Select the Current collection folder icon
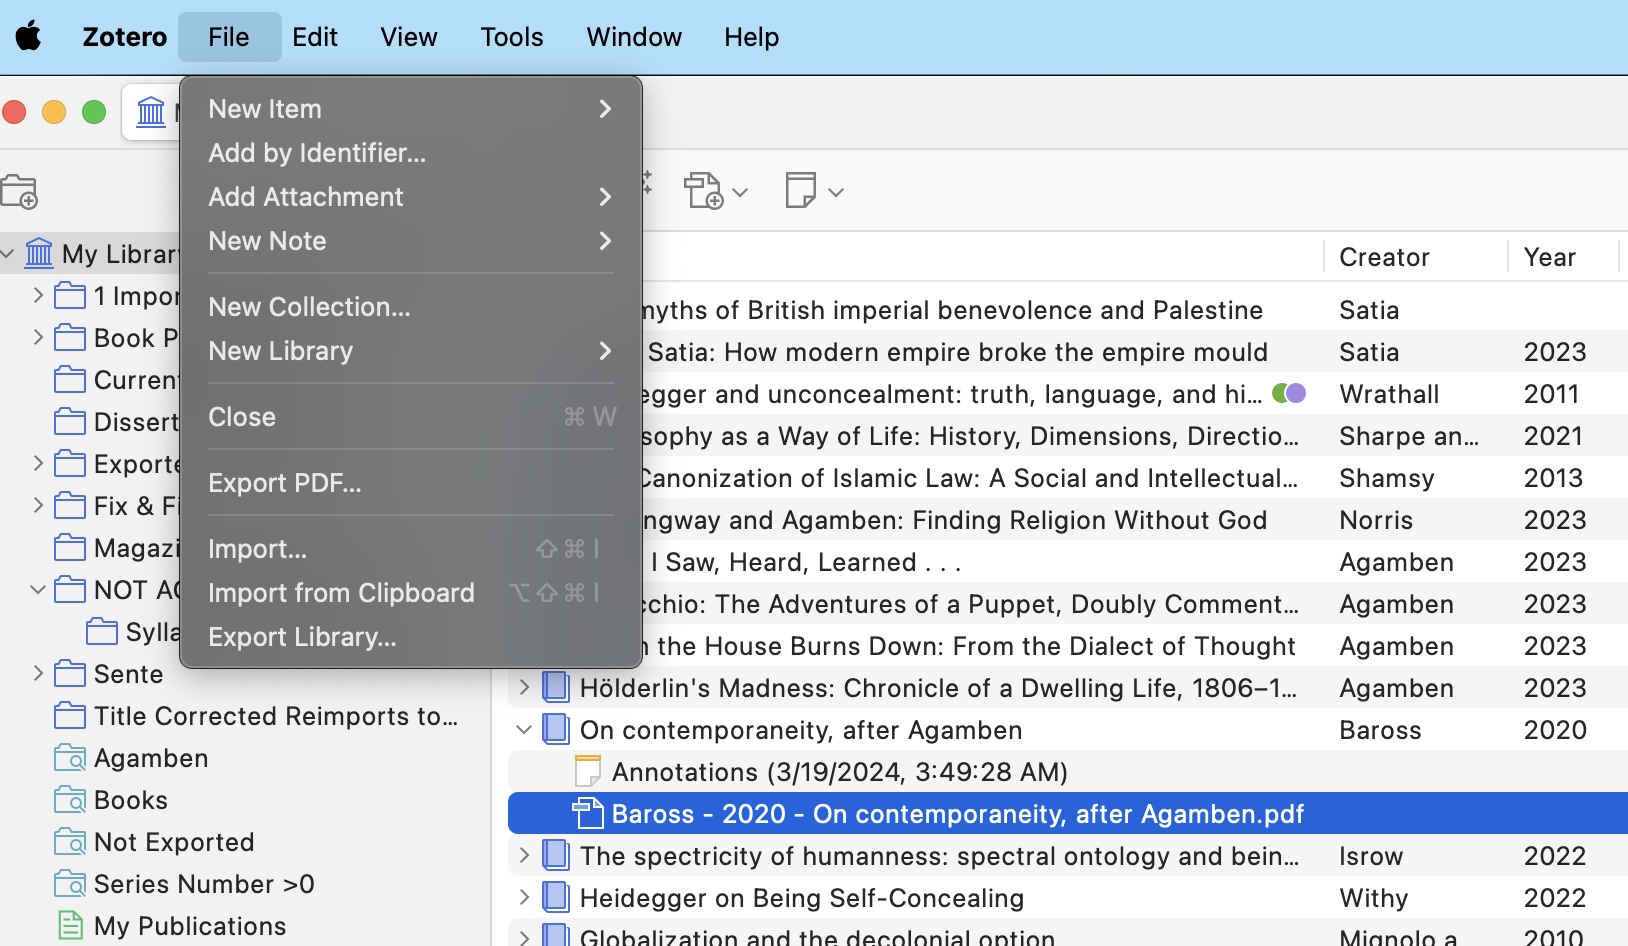 point(70,380)
